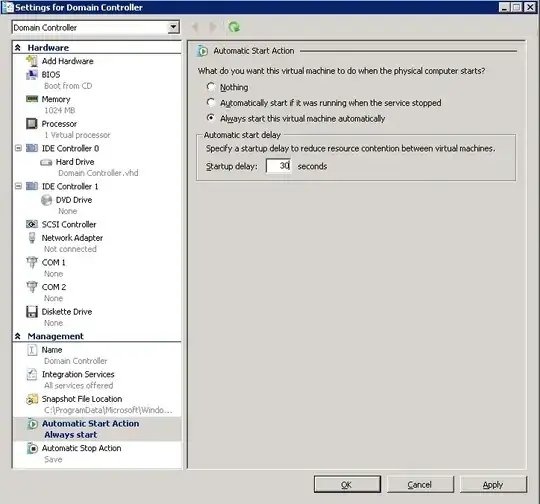
Task: Minimize the Settings window
Action: tap(504, 7)
